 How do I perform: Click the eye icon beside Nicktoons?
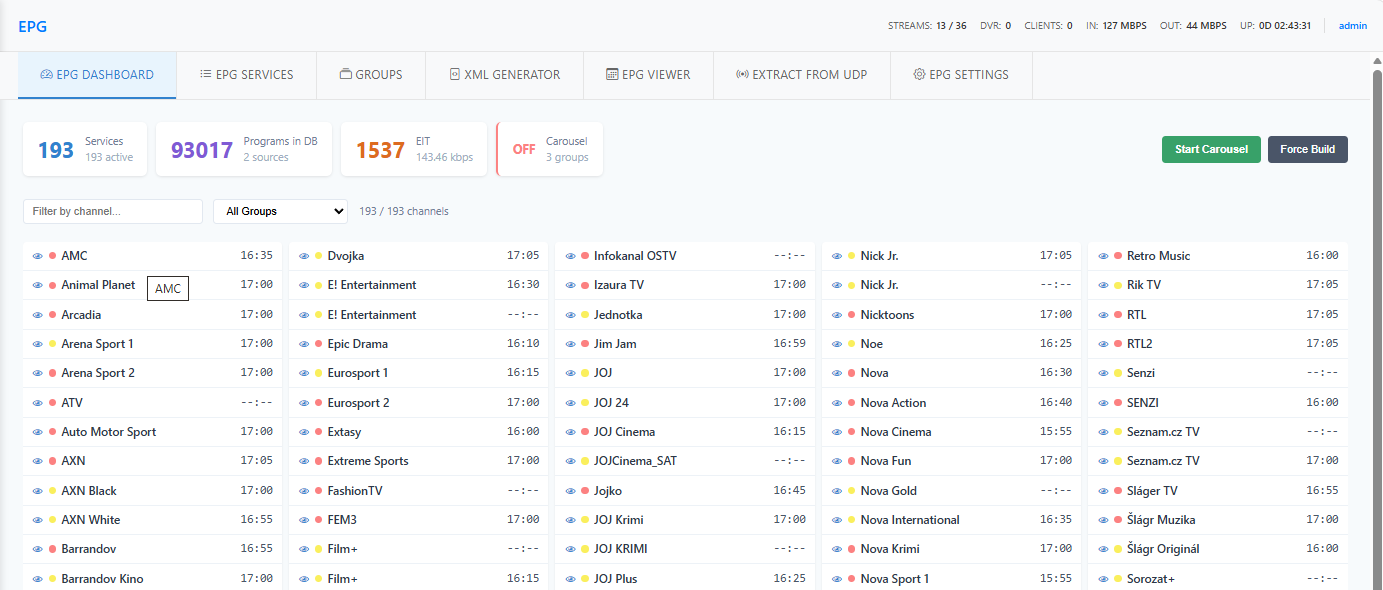[837, 315]
